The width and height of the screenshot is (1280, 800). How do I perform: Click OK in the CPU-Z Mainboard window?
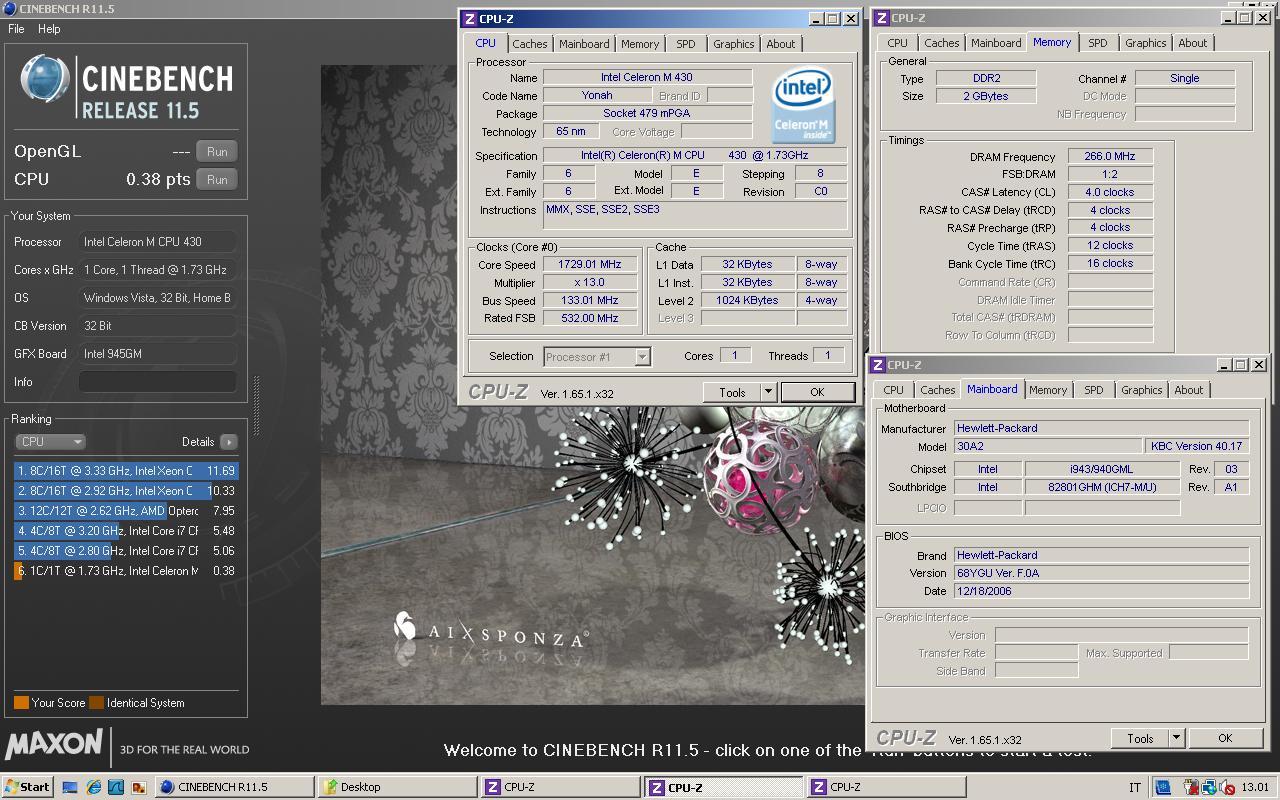tap(1225, 738)
